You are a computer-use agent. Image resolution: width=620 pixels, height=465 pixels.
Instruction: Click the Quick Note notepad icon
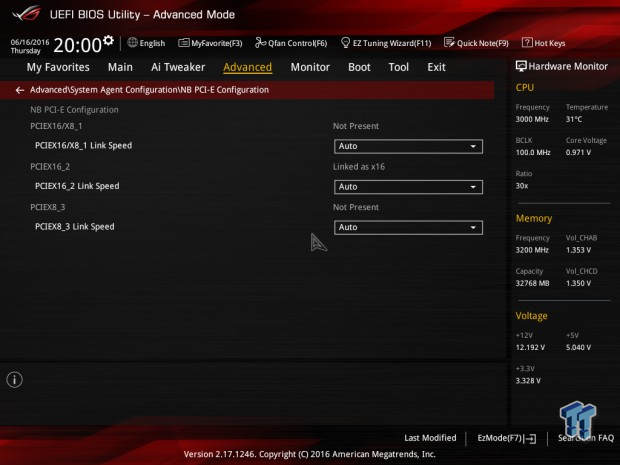pyautogui.click(x=449, y=42)
